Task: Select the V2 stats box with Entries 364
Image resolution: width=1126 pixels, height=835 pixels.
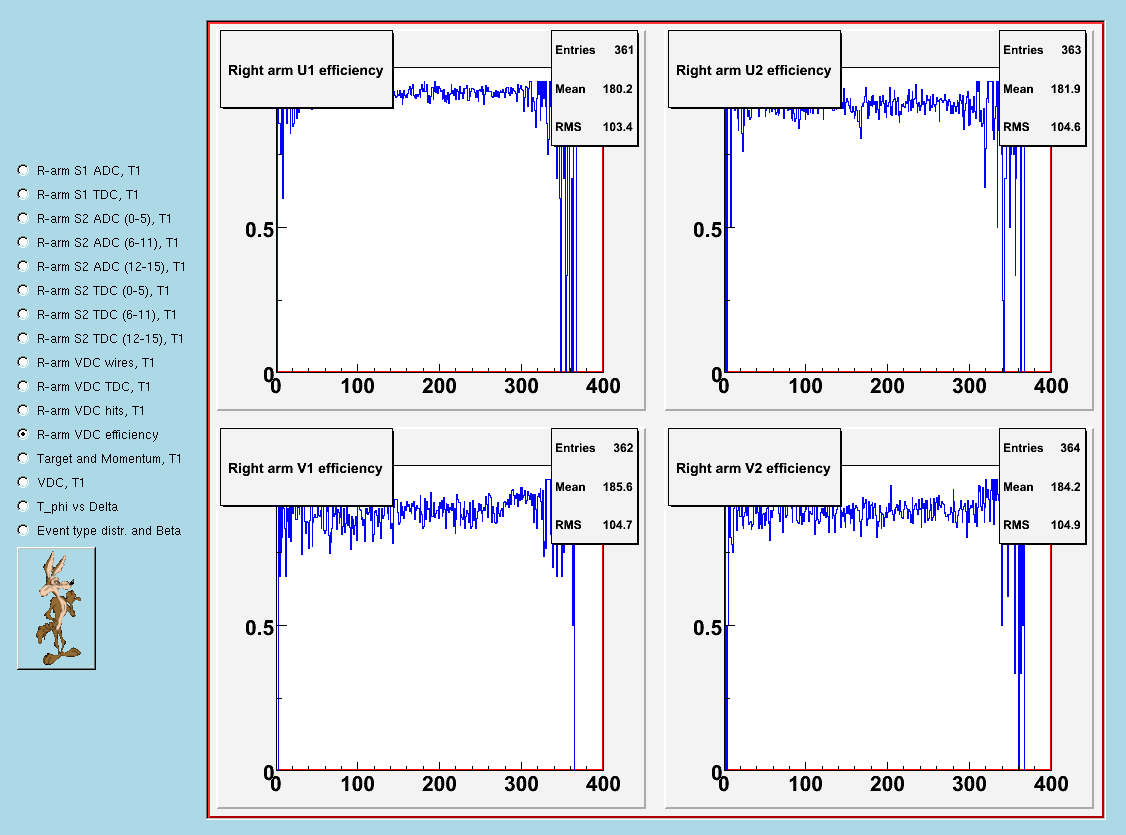Action: 1042,486
